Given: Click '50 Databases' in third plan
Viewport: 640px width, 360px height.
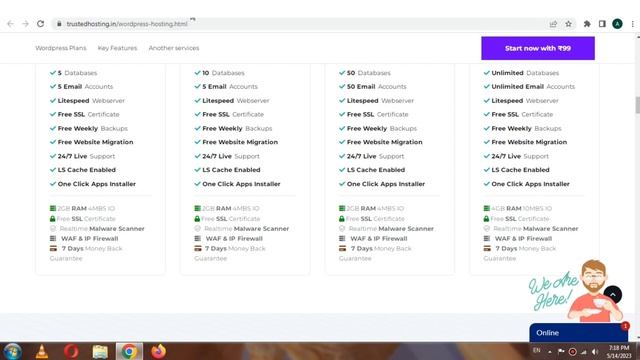Looking at the screenshot, I should [369, 73].
